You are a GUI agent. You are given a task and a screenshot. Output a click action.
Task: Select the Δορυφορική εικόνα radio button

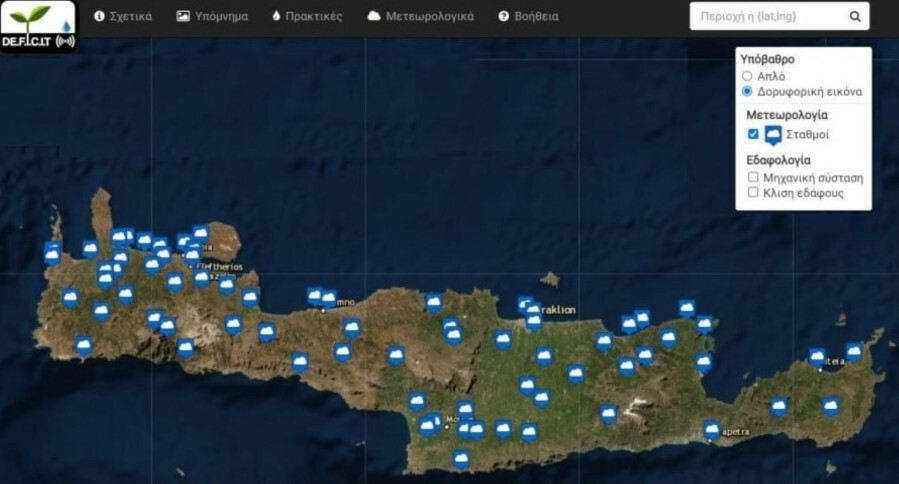pos(747,91)
